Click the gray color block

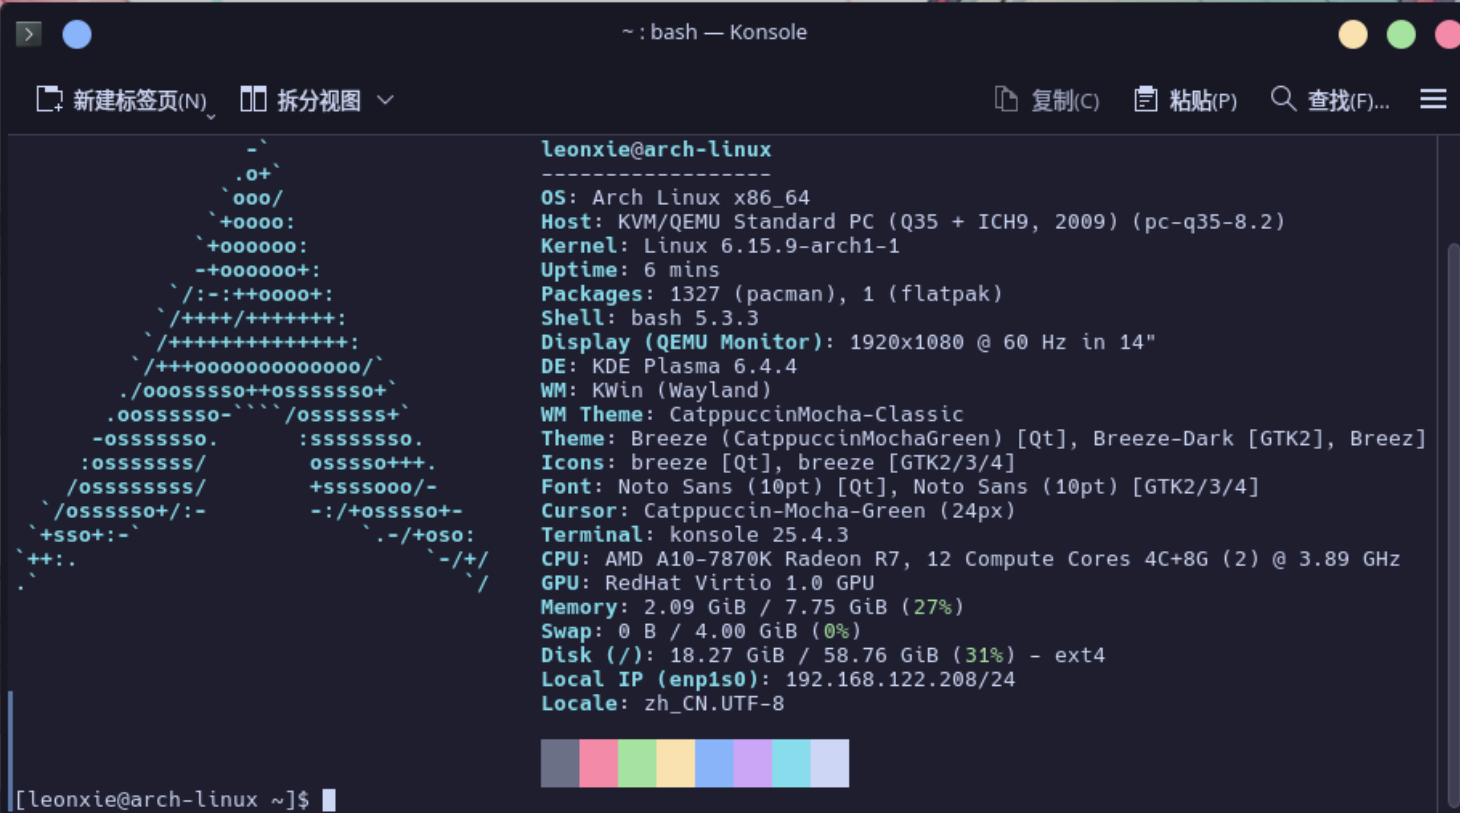tap(560, 763)
